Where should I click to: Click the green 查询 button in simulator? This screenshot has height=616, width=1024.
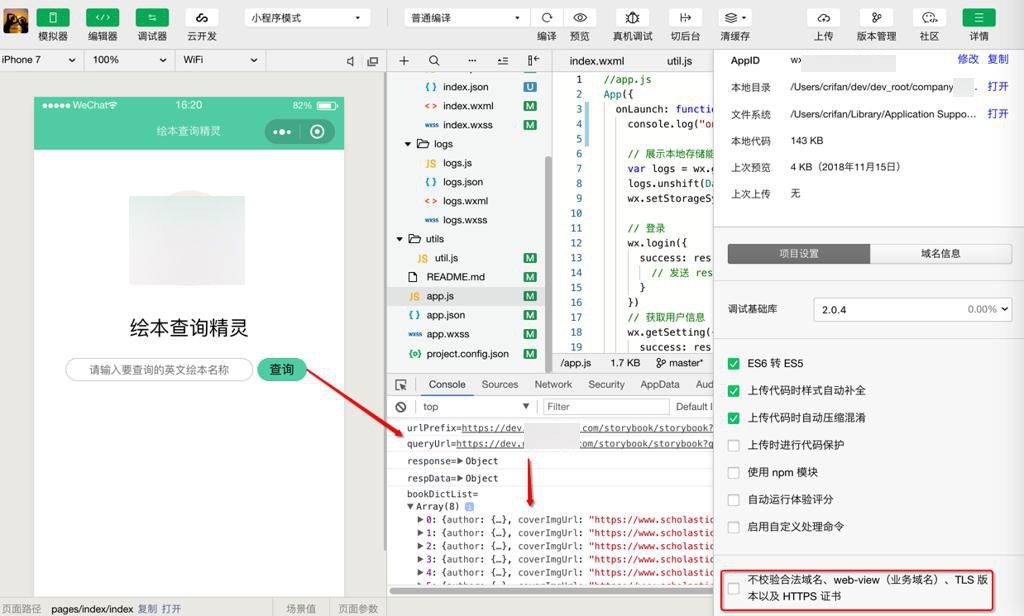[281, 370]
